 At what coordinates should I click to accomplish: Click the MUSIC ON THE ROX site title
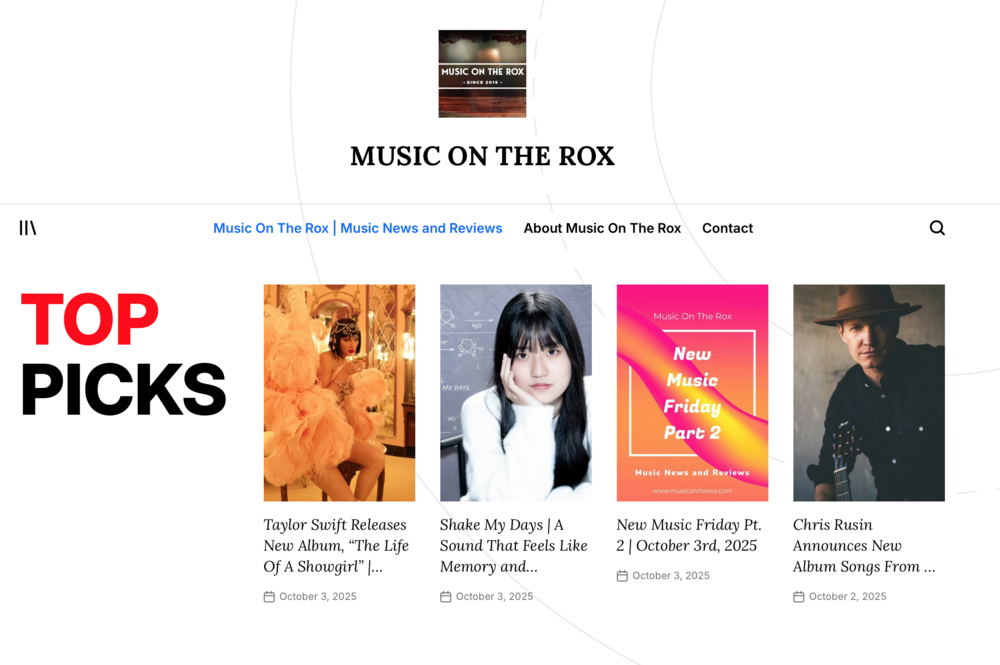tap(482, 156)
